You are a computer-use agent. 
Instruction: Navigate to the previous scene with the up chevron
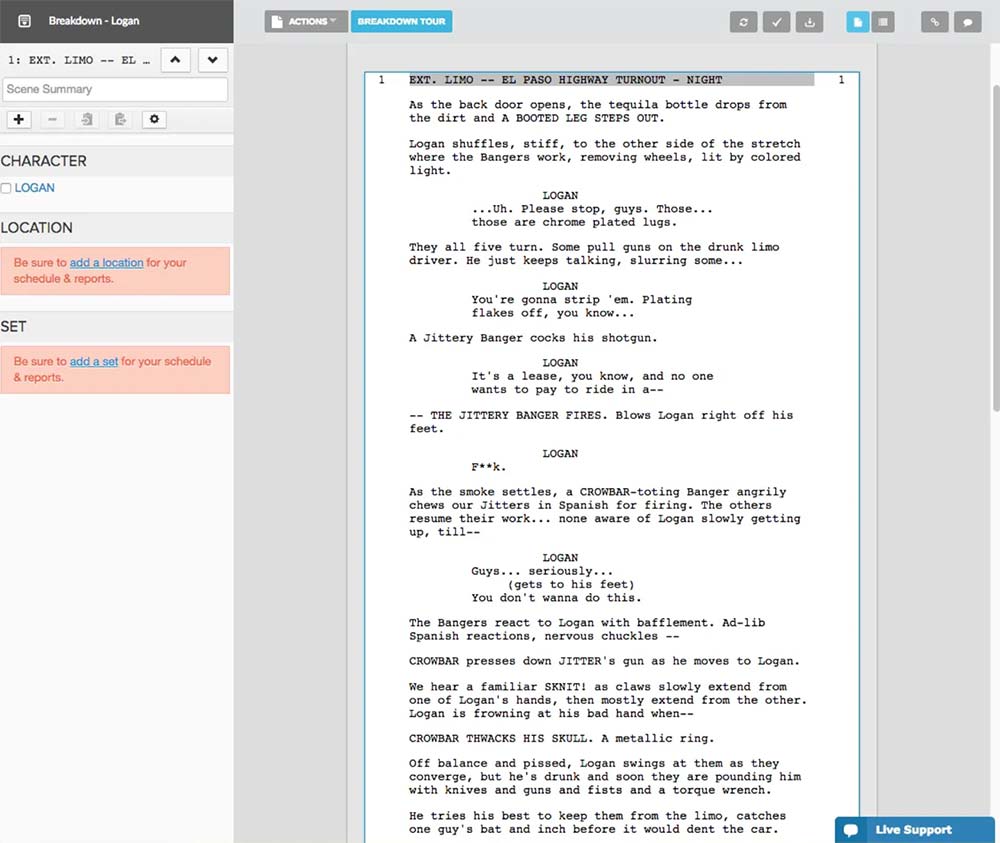point(175,60)
